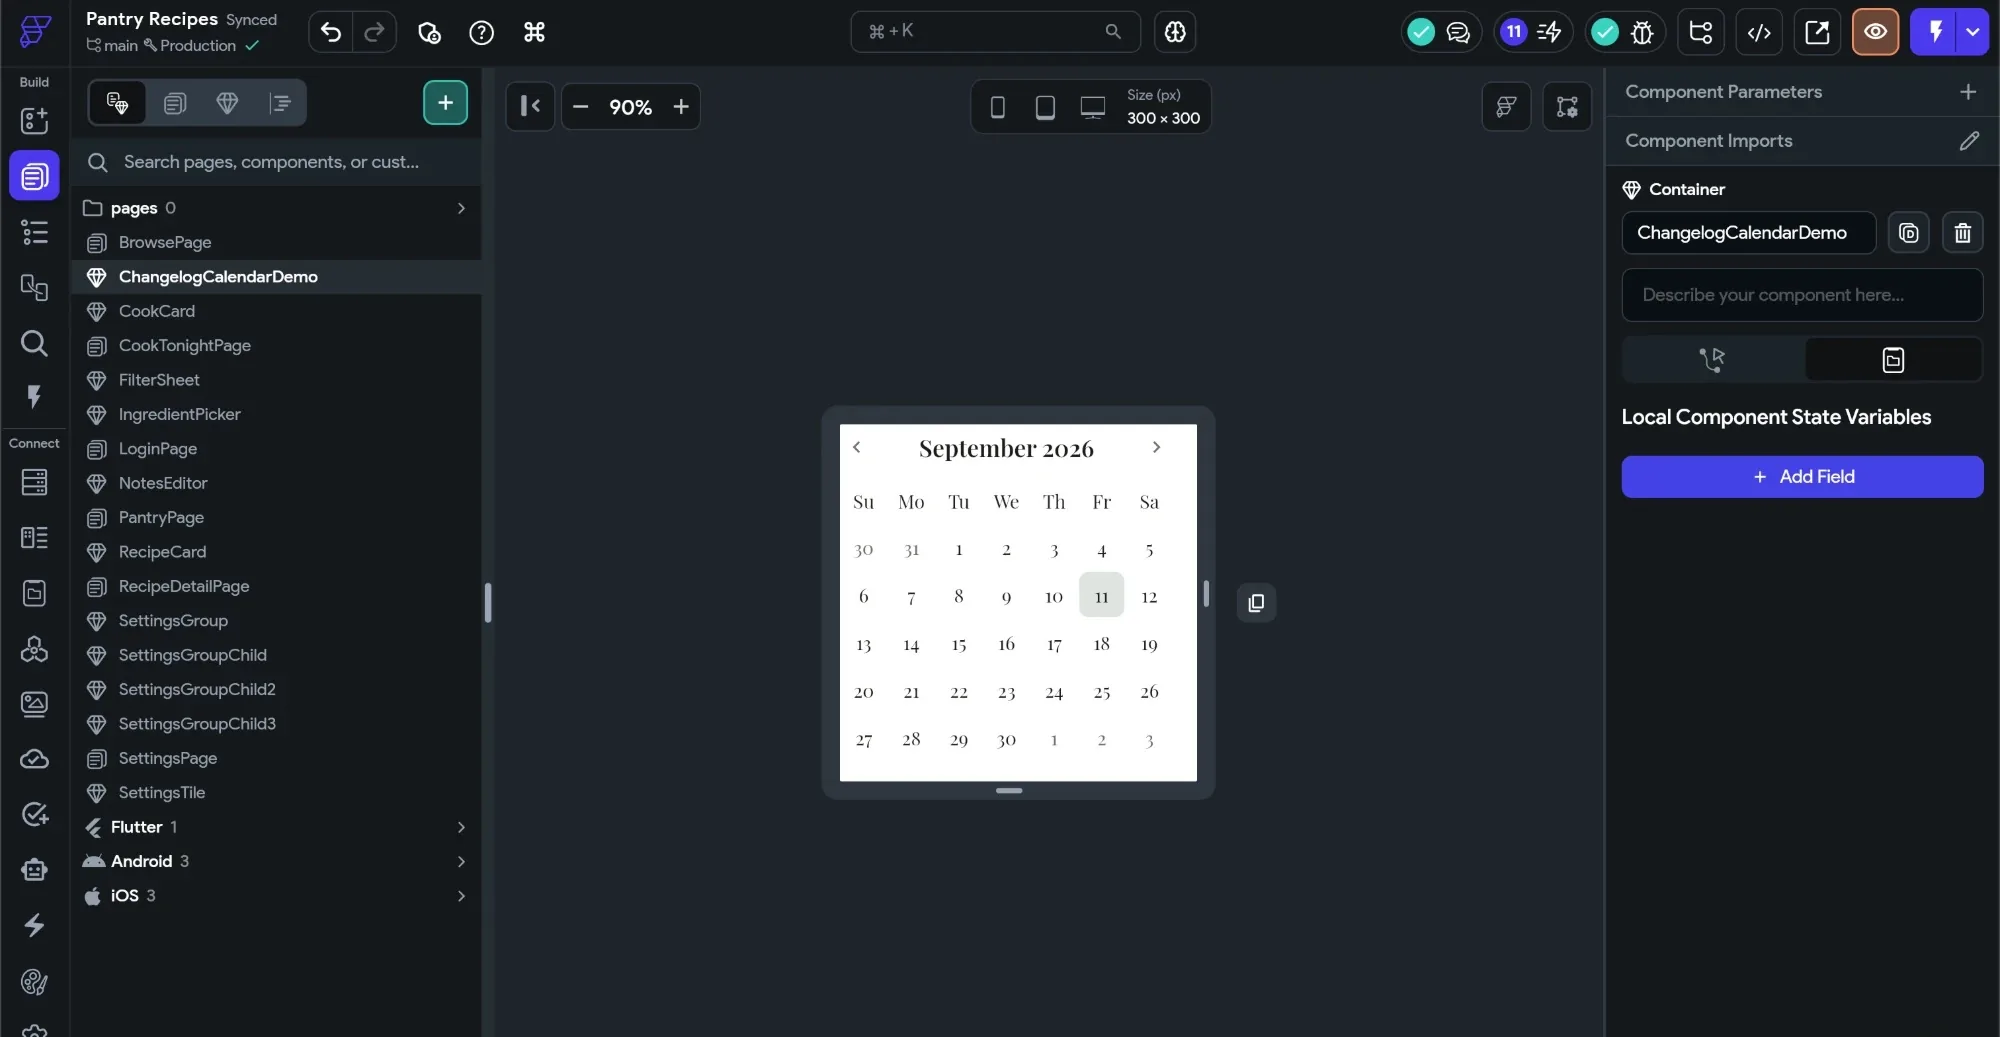Select the phone device preview

click(997, 107)
